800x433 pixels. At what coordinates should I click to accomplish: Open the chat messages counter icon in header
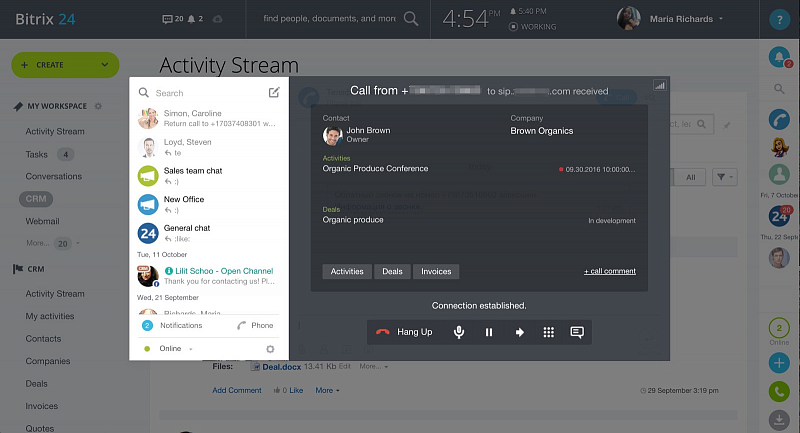point(173,19)
